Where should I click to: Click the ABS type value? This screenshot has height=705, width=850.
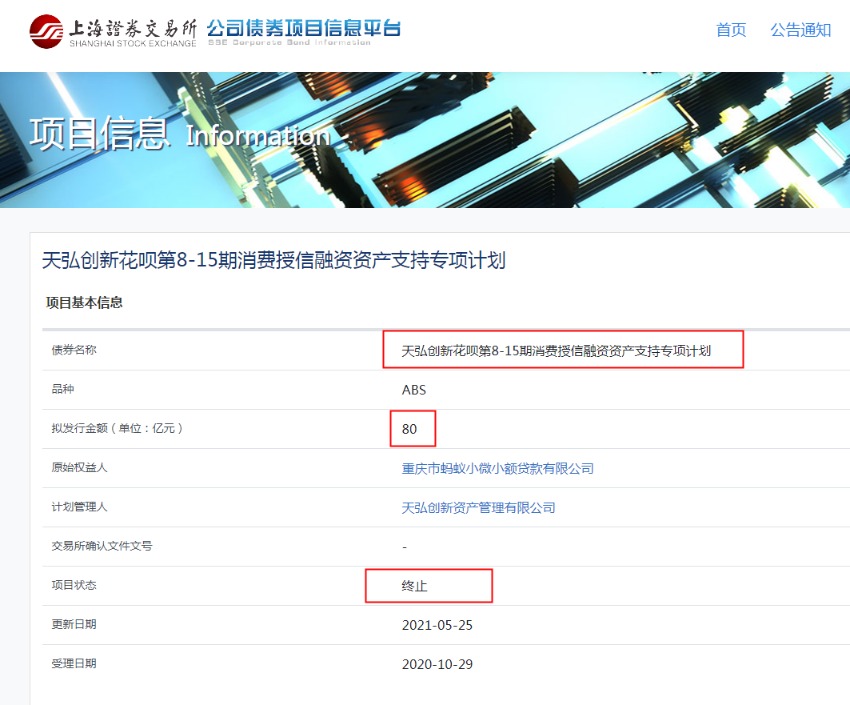414,390
